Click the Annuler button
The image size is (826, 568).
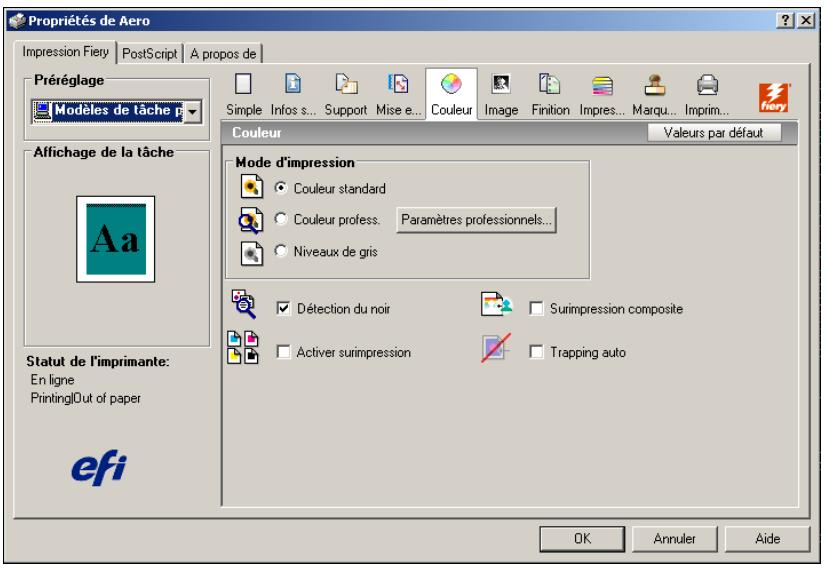(x=674, y=538)
